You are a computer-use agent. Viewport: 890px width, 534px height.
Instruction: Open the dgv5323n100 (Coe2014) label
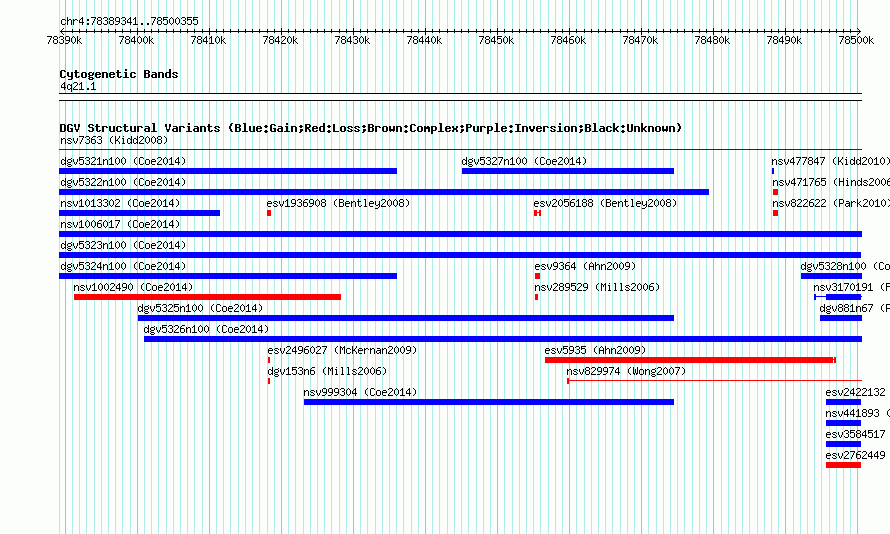[x=123, y=245]
